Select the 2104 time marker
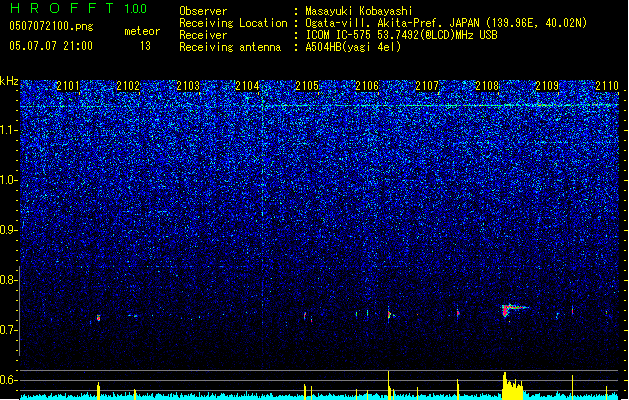This screenshot has height=400, width=629. coord(247,86)
